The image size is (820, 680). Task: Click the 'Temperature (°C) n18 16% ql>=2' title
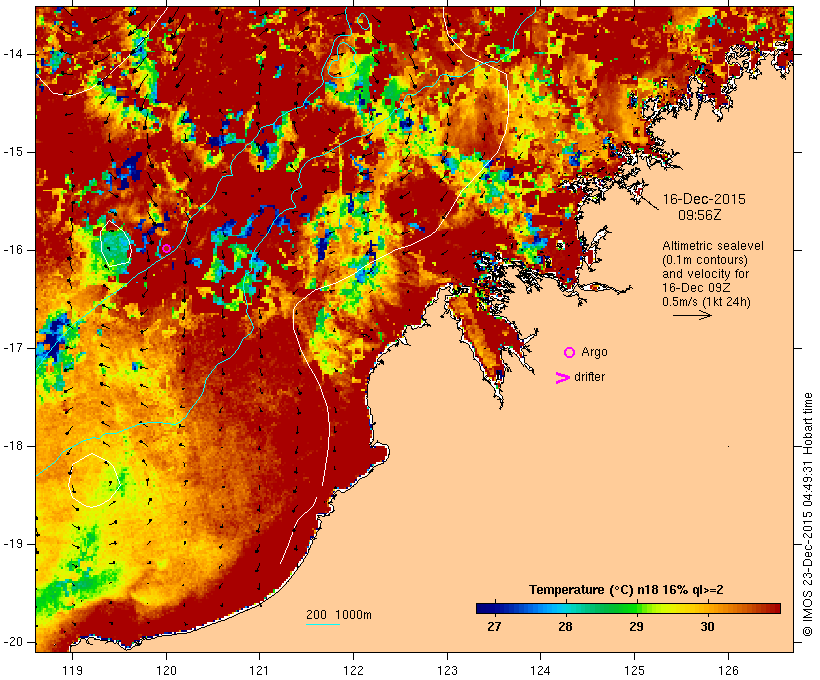click(x=626, y=590)
